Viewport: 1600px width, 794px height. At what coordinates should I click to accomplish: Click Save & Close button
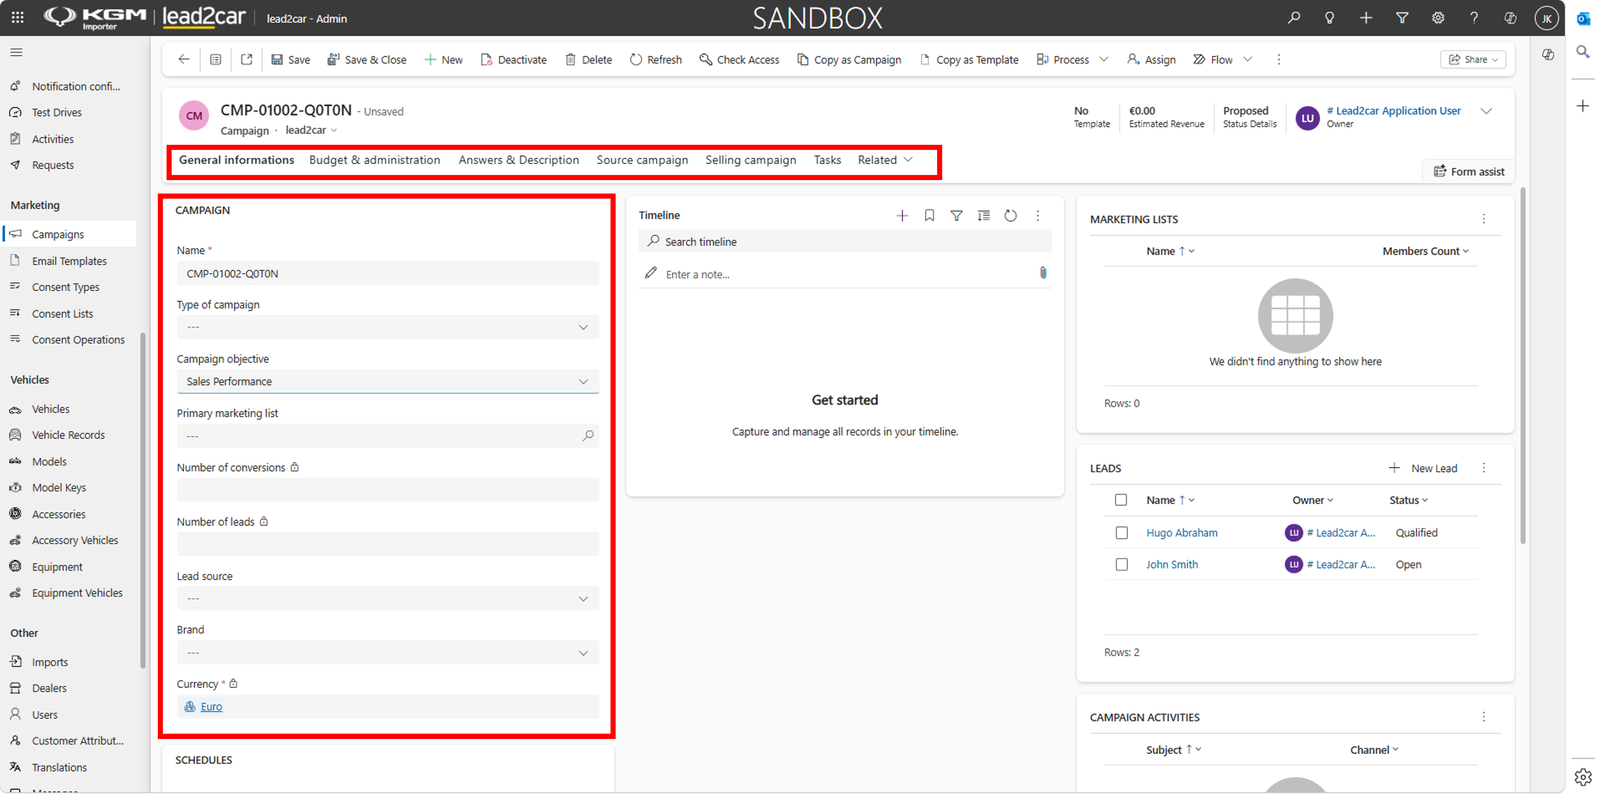point(367,60)
